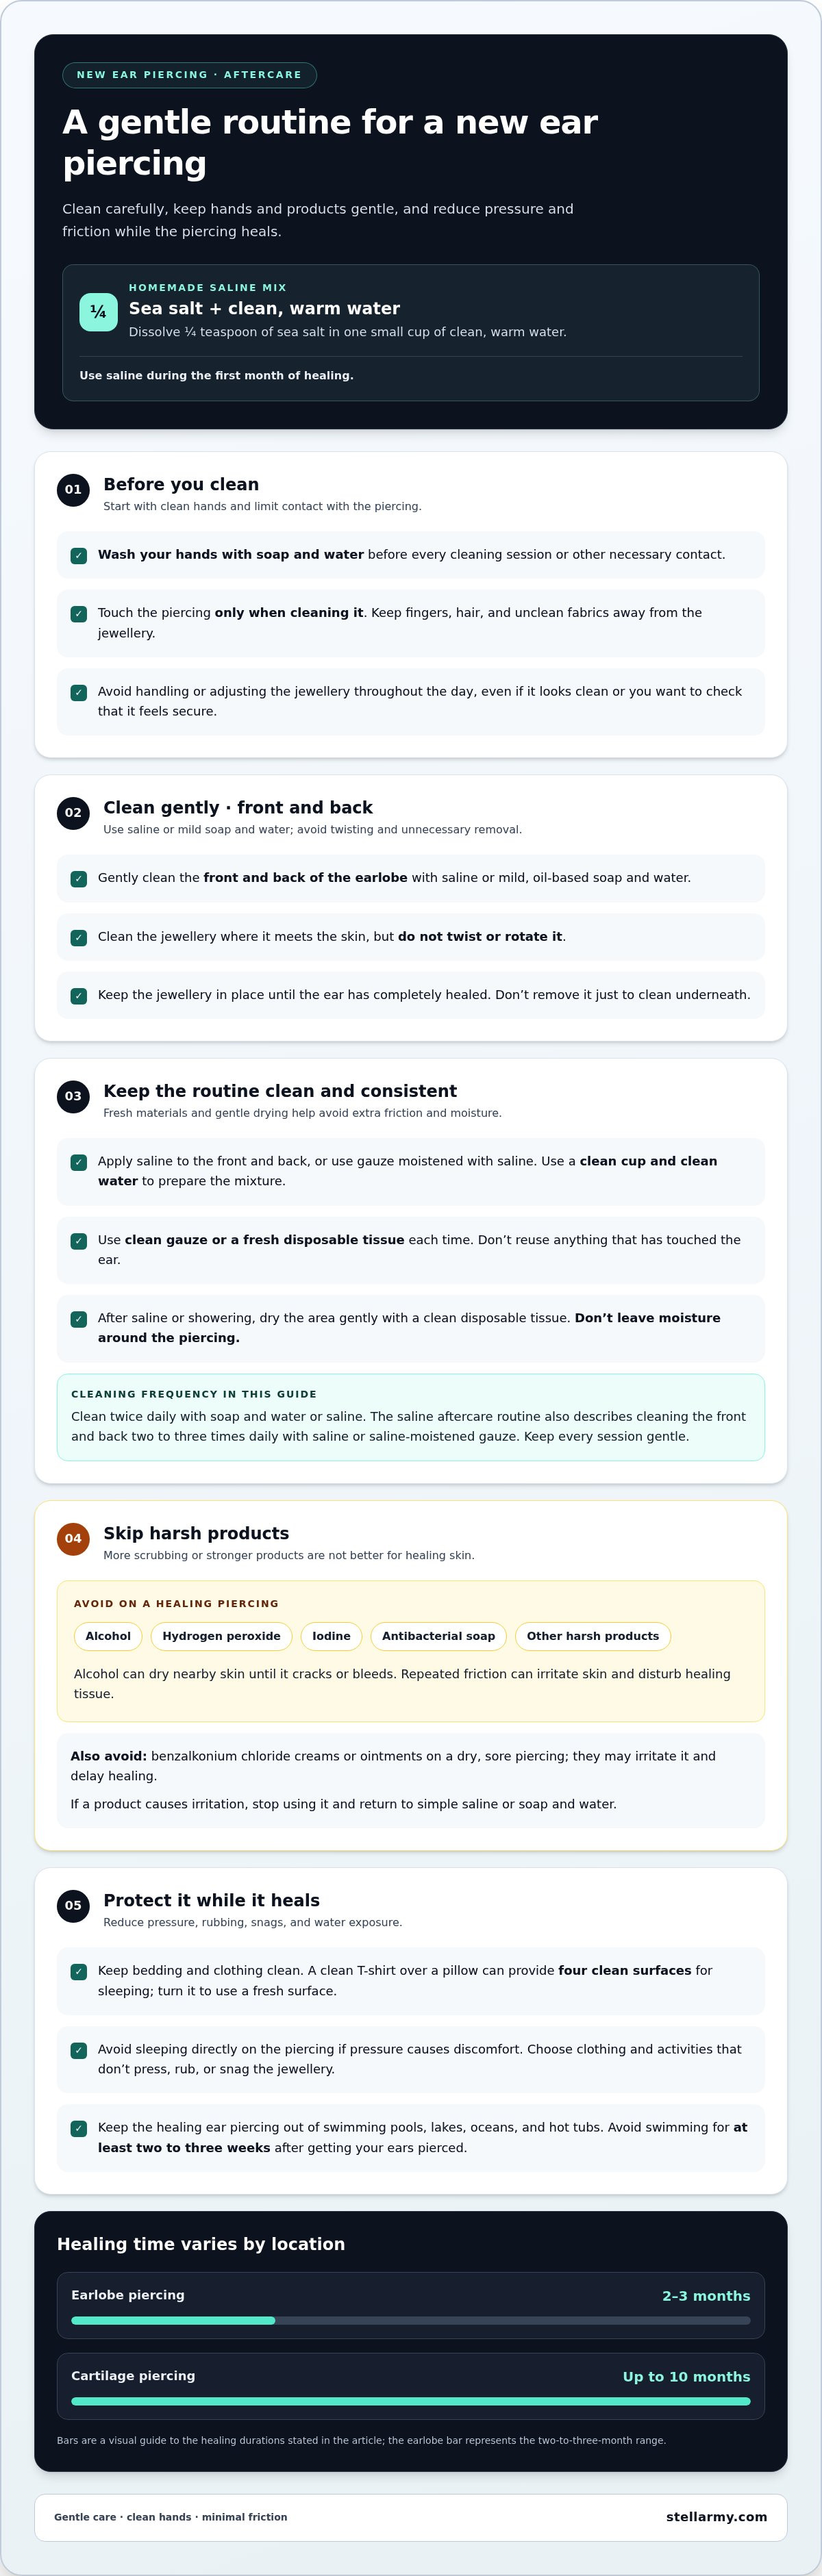Click the 'New Ear Piercing · Aftercare' pill tag
This screenshot has height=2576, width=822.
(x=189, y=75)
